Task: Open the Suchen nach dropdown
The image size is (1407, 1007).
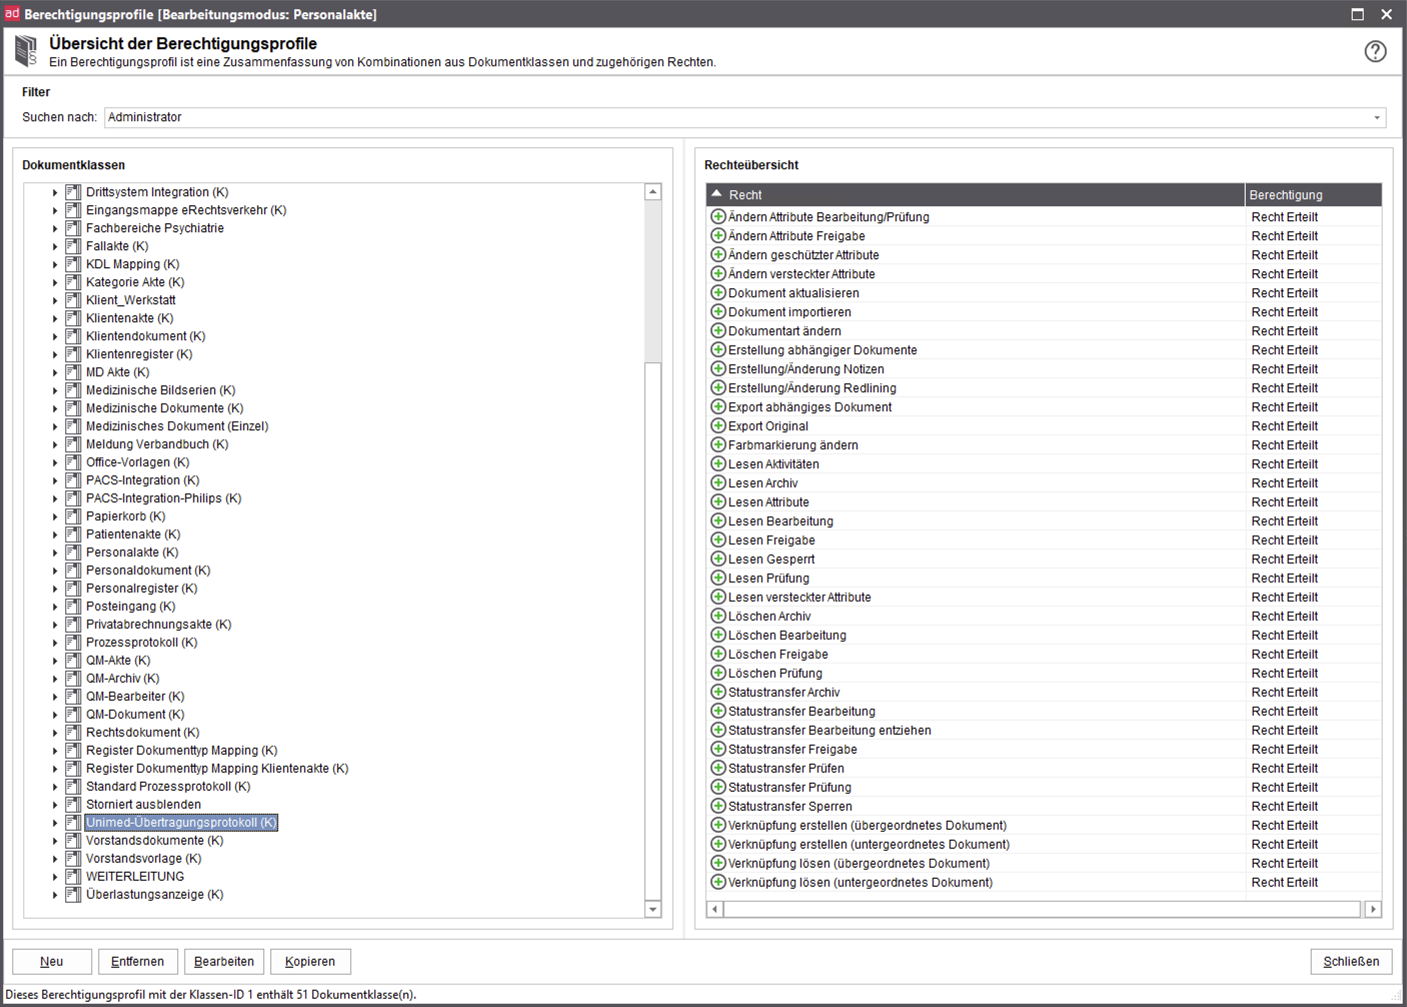Action: pyautogui.click(x=1377, y=117)
